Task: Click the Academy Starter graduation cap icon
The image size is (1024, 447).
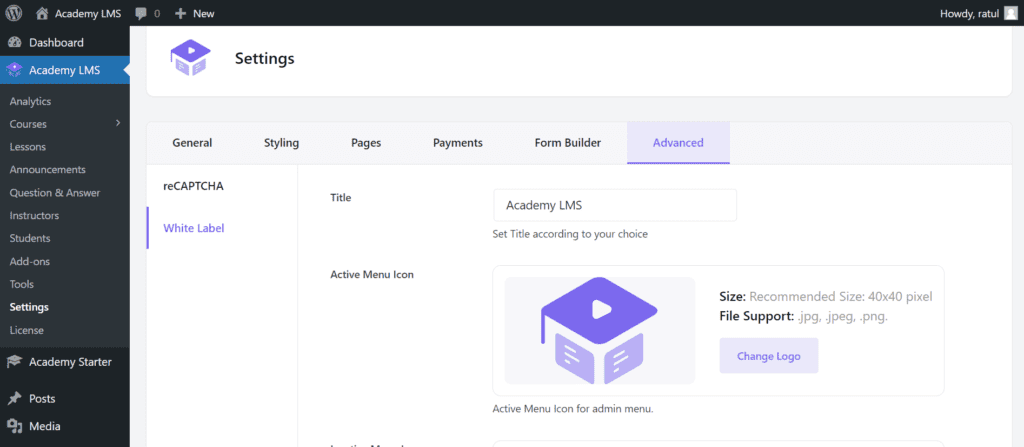Action: pyautogui.click(x=14, y=362)
